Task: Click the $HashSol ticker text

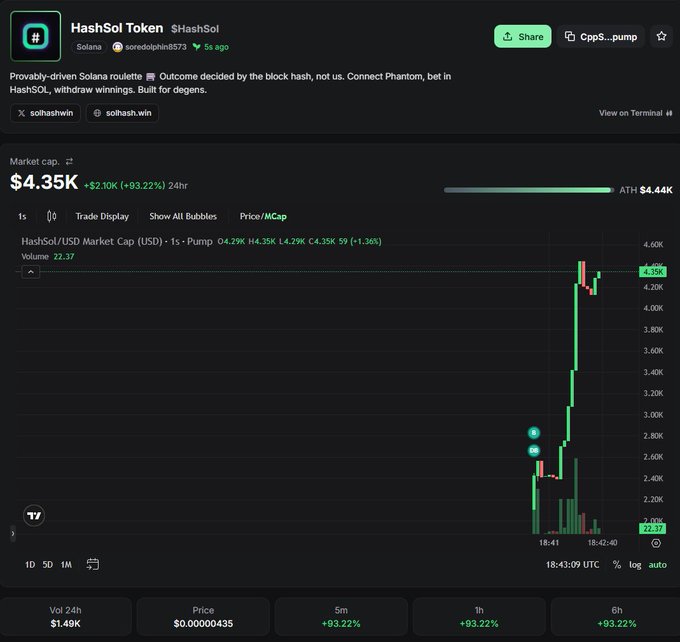Action: [x=195, y=29]
